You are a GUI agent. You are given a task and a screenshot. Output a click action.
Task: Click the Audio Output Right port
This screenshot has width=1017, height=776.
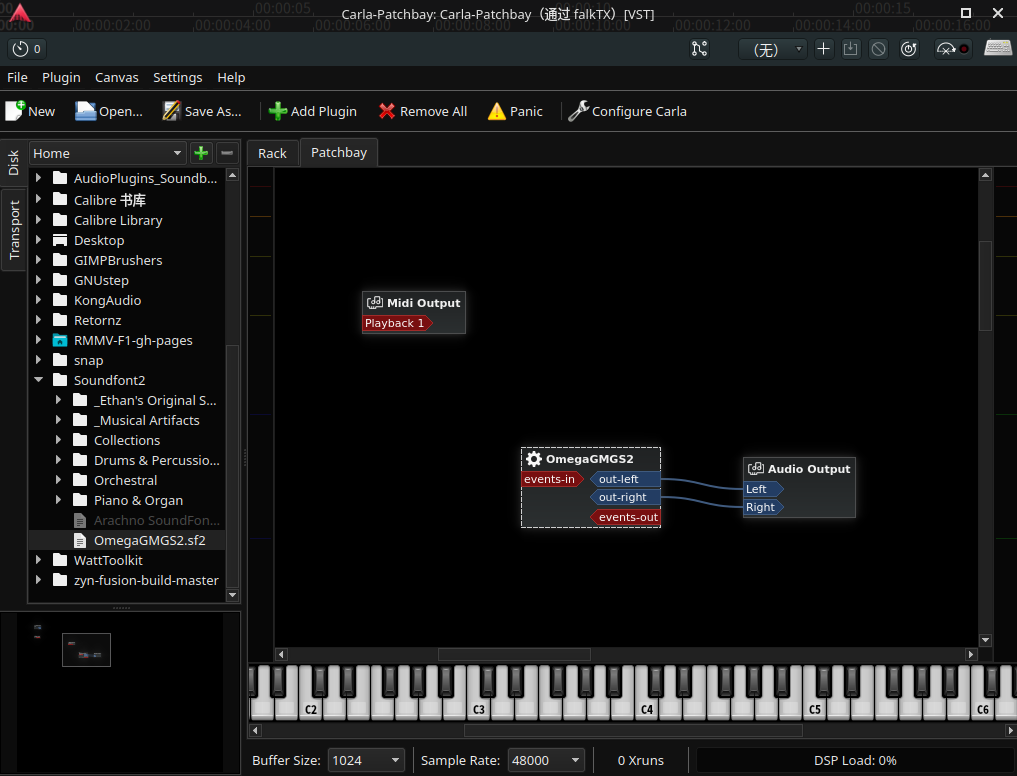(x=763, y=507)
